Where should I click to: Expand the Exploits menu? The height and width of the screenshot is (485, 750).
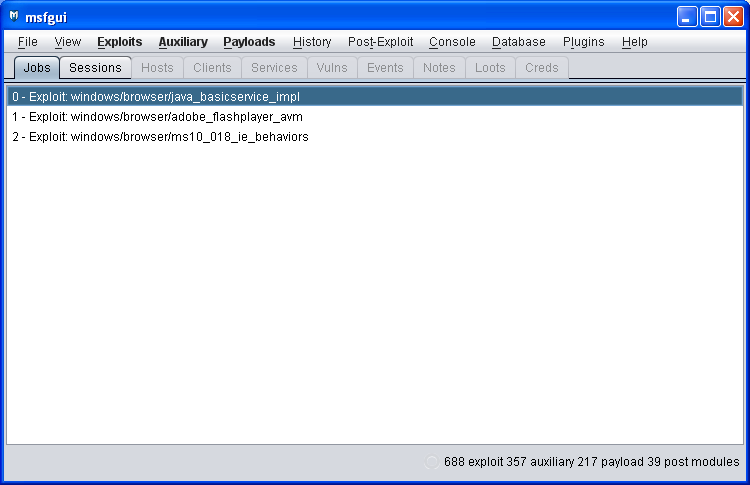coord(119,42)
